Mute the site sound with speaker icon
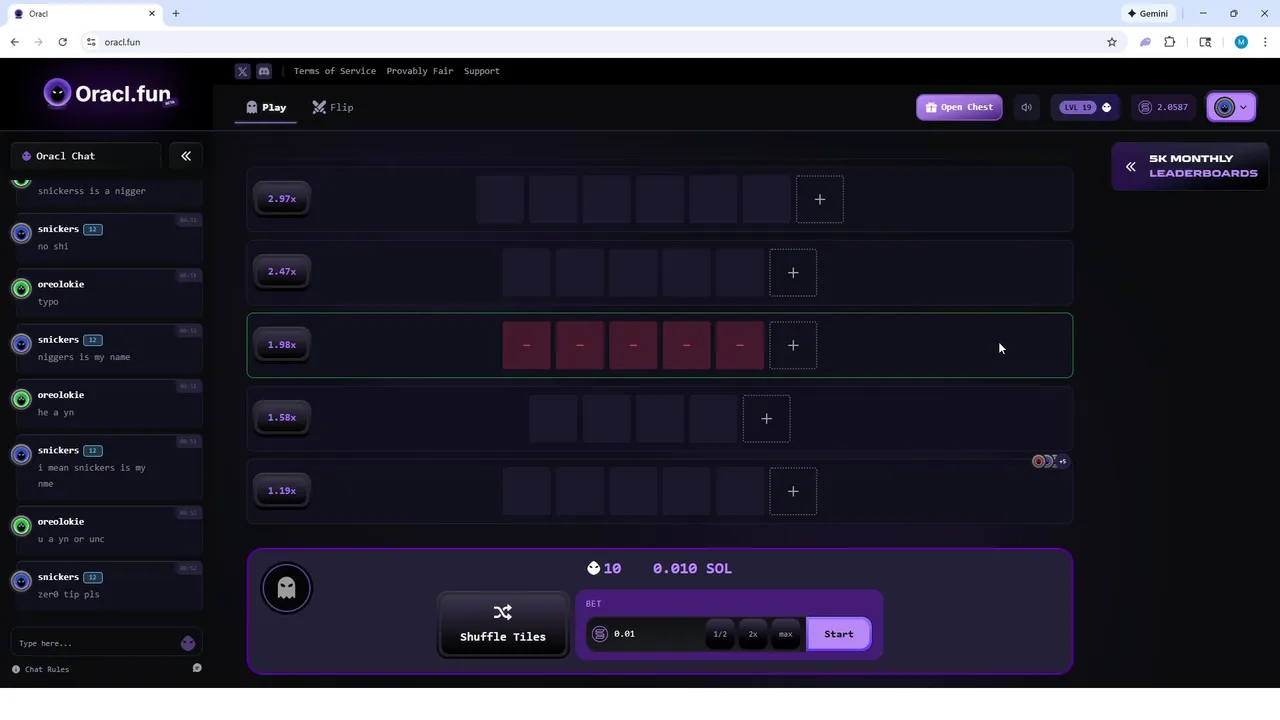This screenshot has width=1280, height=720. pyautogui.click(x=1026, y=107)
